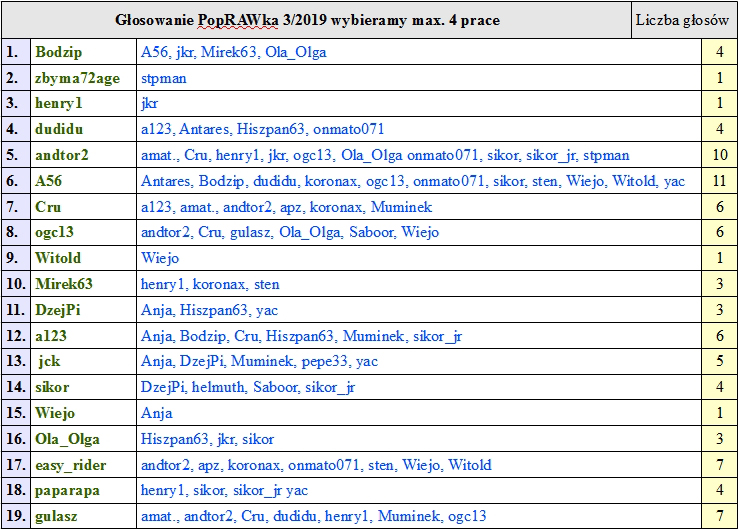Screen dimensions: 739x530
Task: Select author name 'A56' in row 6
Action: [x=48, y=181]
